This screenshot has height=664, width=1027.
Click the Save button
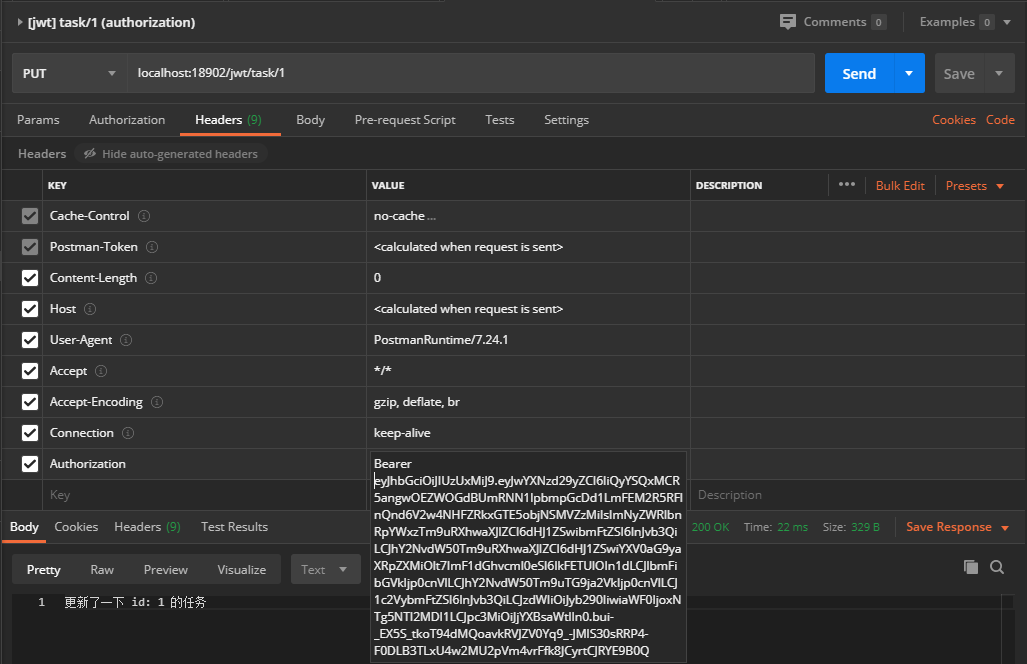coord(960,73)
